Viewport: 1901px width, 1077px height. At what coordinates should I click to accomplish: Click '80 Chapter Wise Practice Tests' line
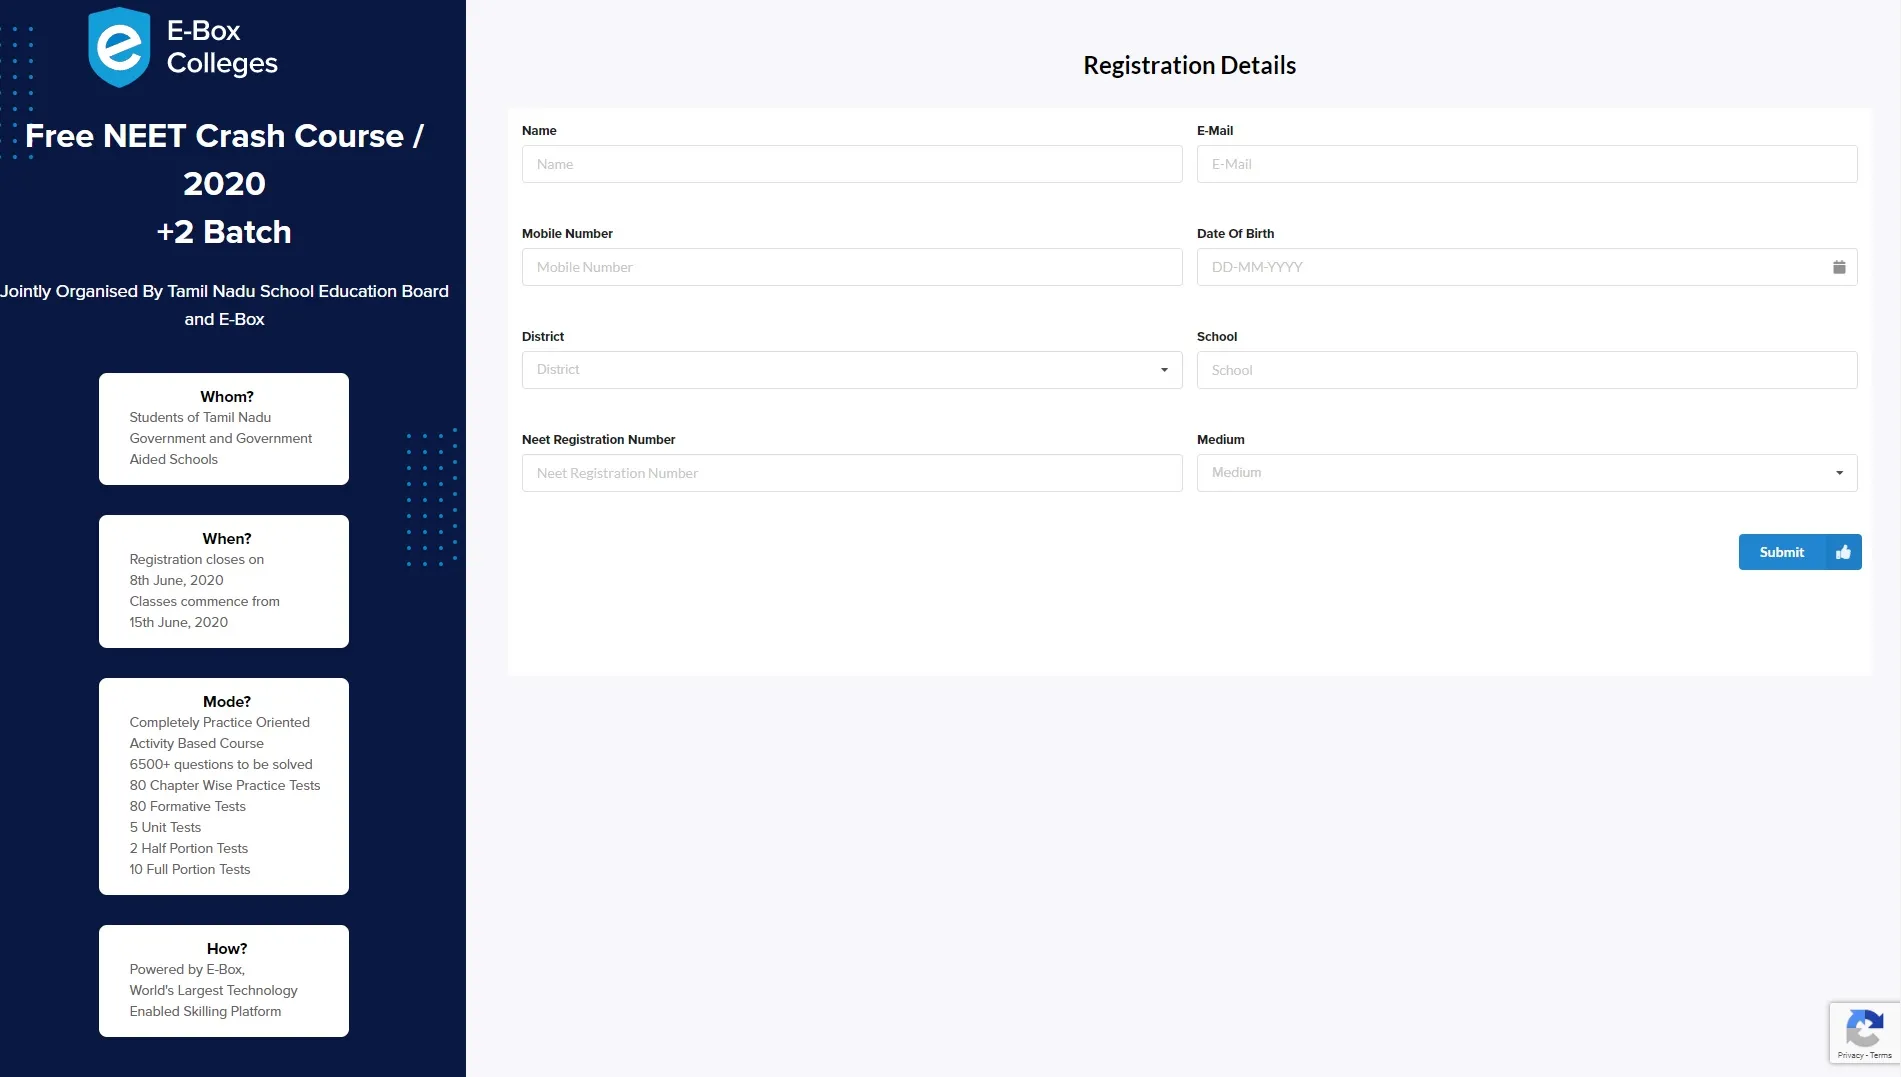[x=225, y=785]
